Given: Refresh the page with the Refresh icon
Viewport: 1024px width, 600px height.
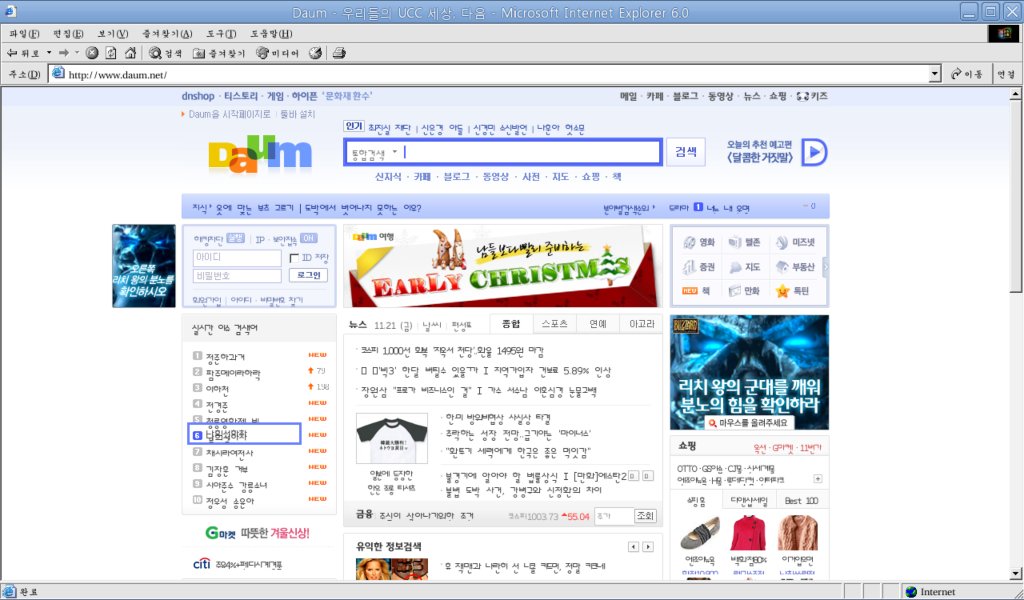Looking at the screenshot, I should pos(111,53).
